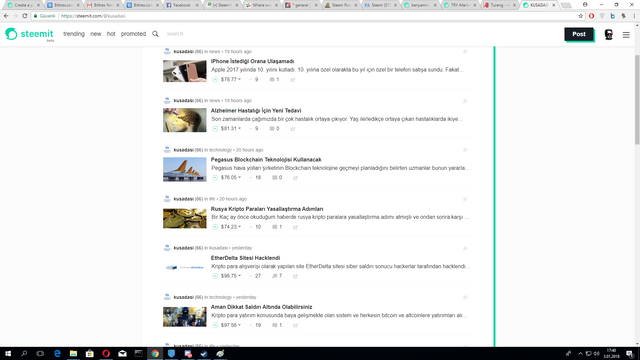This screenshot has width=640, height=360.
Task: Upvote the Pegasus Blockchain Teknolojisi Kullanacak post
Action: coord(215,178)
